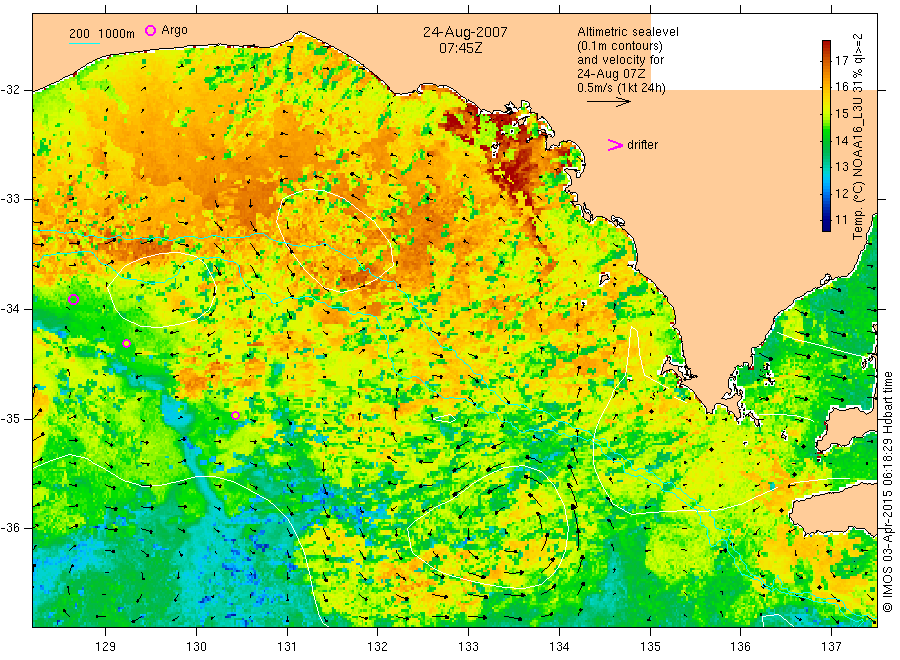This screenshot has height=660, width=900.
Task: Click the temperature color bar
Action: click(827, 135)
